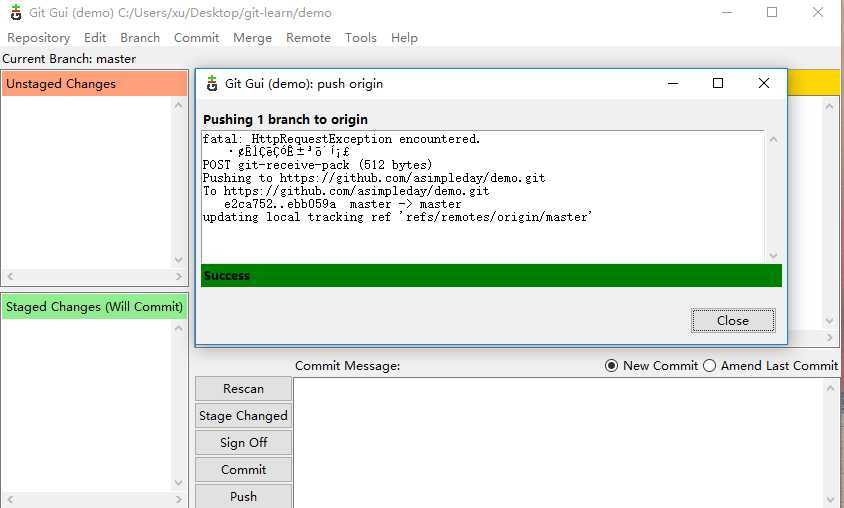844x508 pixels.
Task: Click the 'Current Branch: master' label
Action: point(69,59)
